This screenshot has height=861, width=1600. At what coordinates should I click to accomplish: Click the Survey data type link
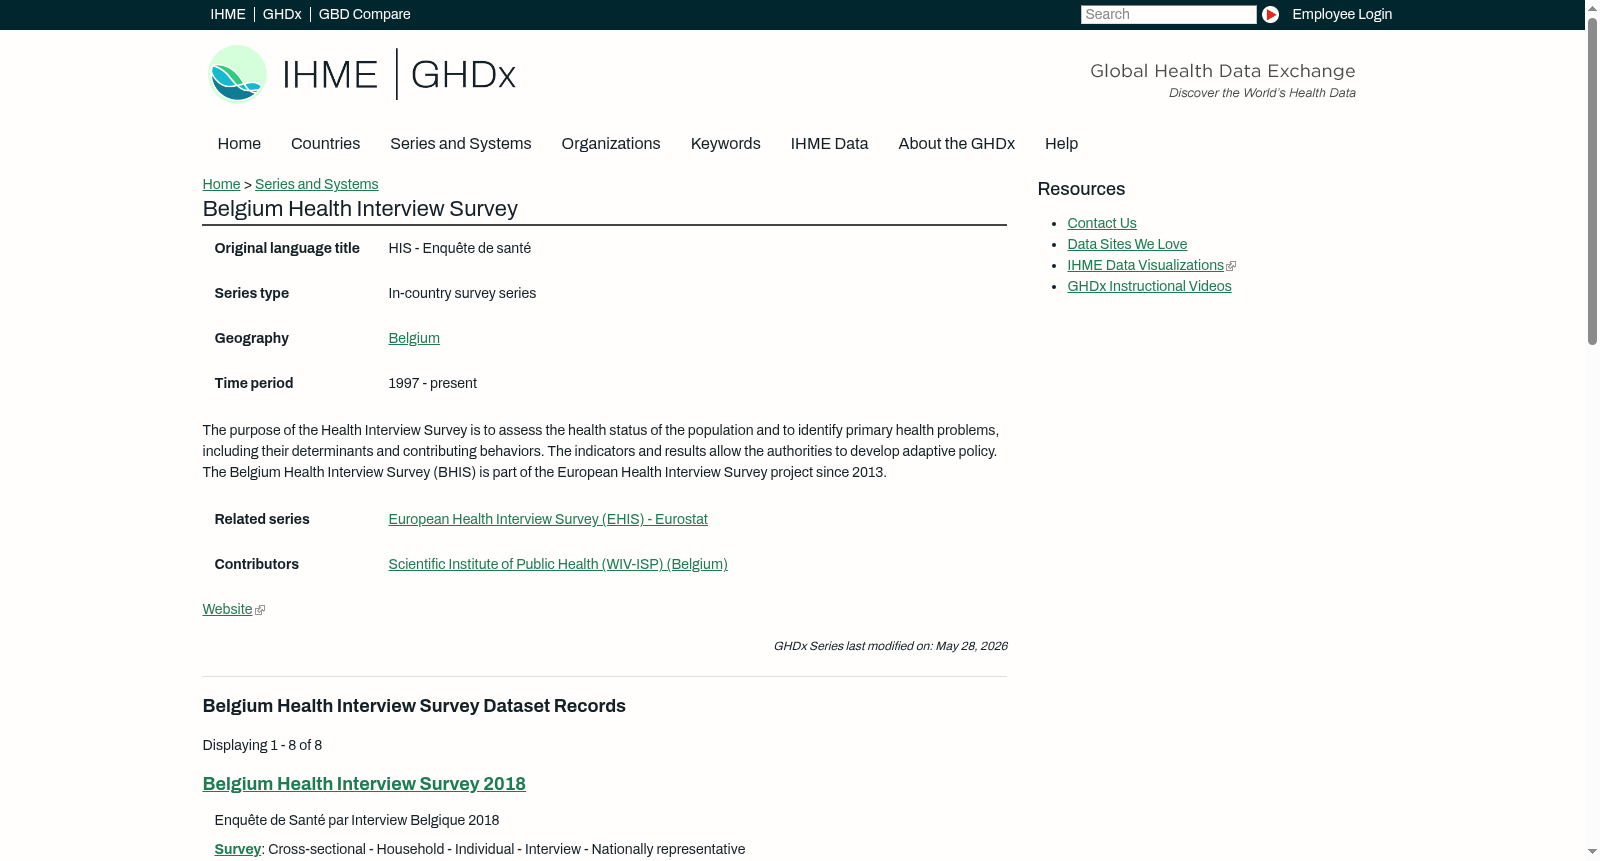pos(238,849)
